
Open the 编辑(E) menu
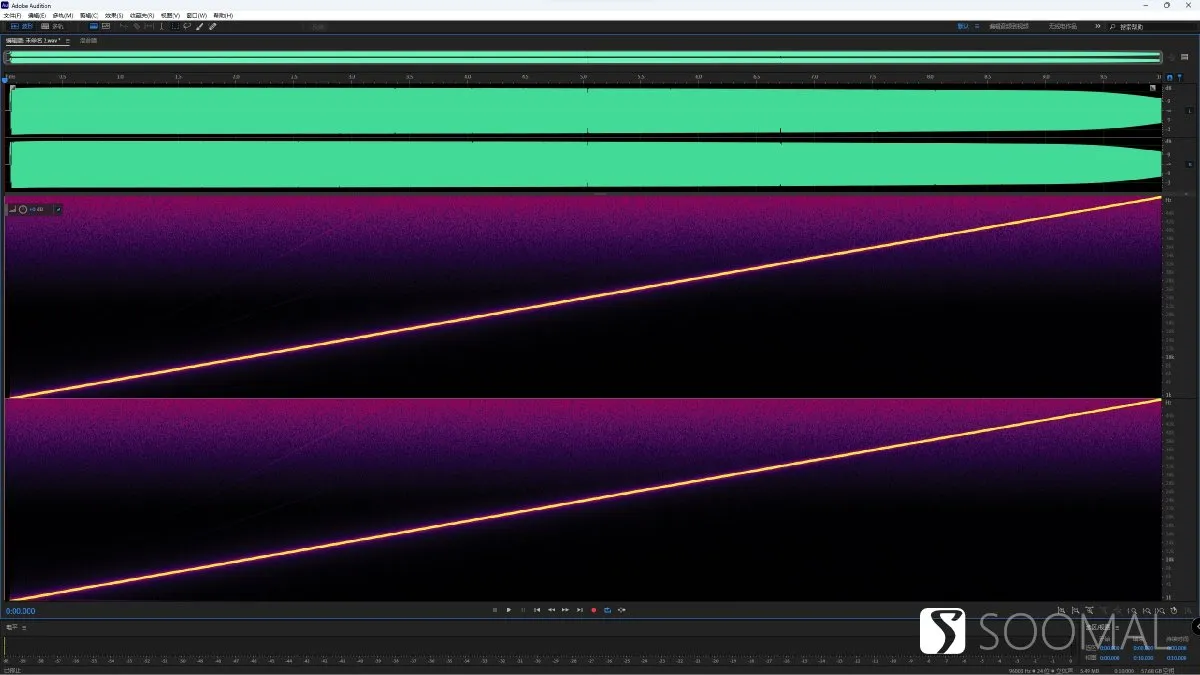(x=37, y=15)
